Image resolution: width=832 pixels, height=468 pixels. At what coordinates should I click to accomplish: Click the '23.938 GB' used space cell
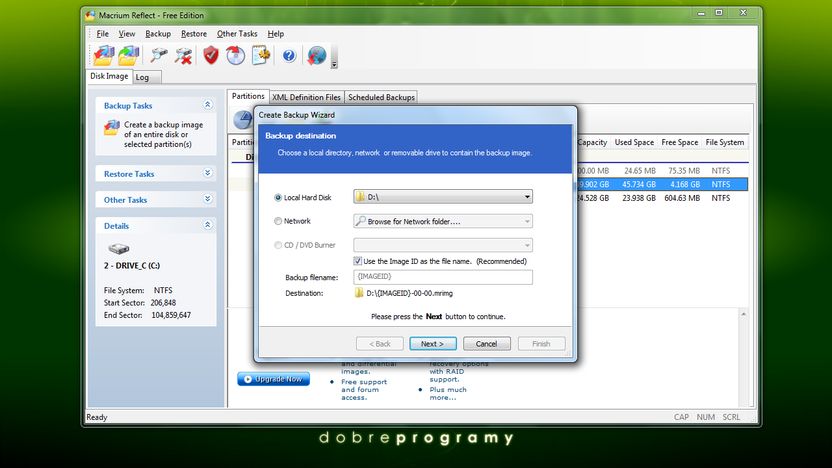[x=639, y=198]
